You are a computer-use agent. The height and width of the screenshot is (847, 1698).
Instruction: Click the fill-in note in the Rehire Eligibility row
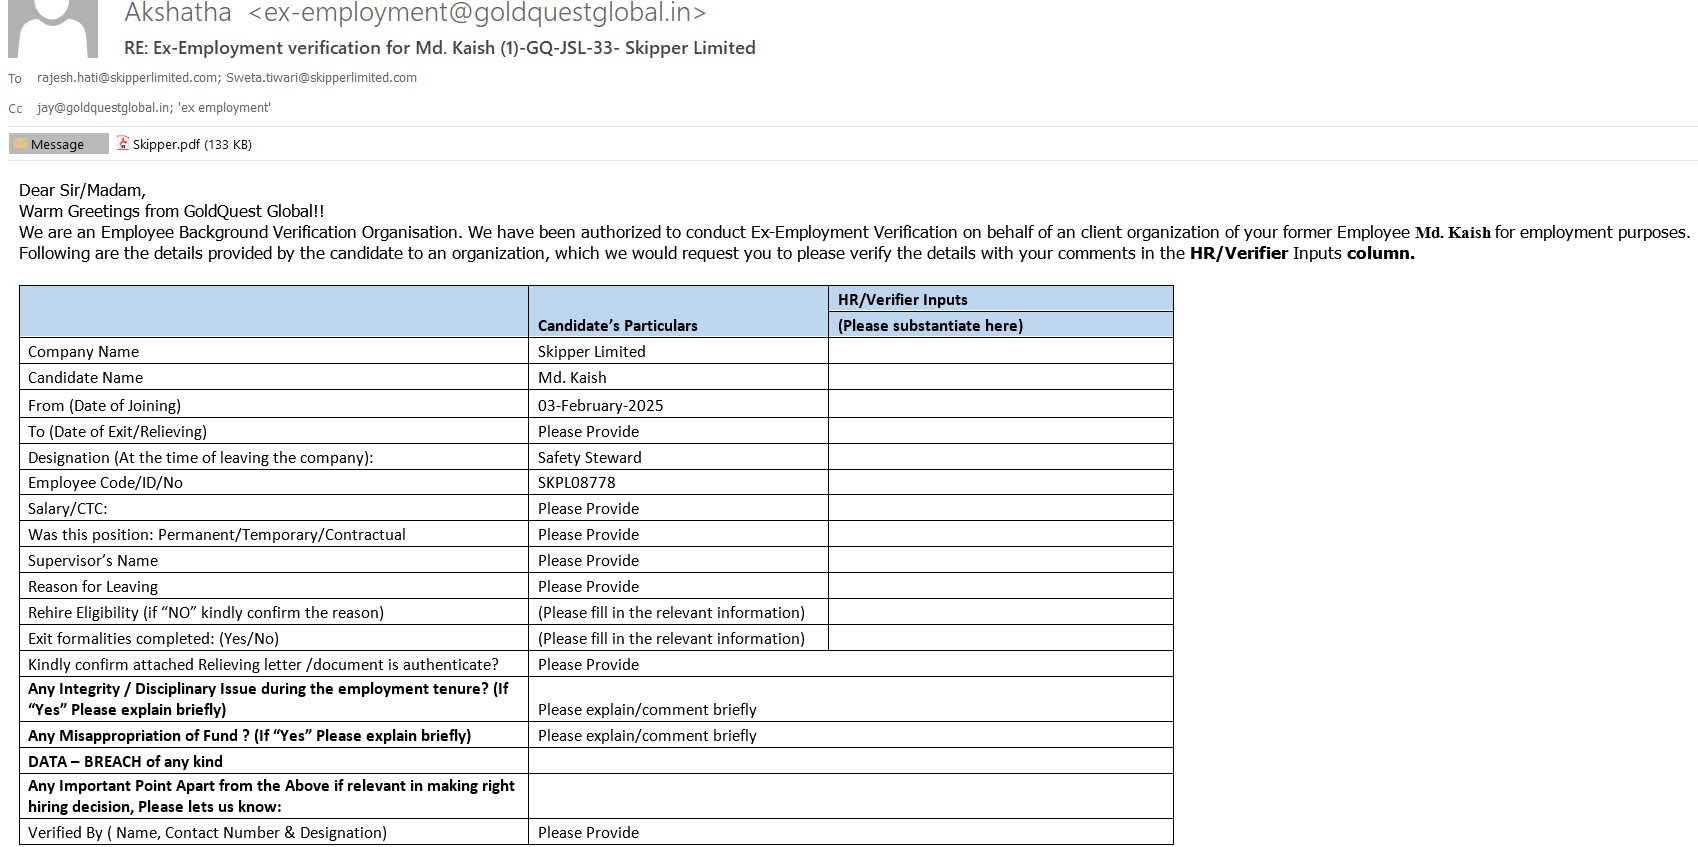(x=671, y=612)
